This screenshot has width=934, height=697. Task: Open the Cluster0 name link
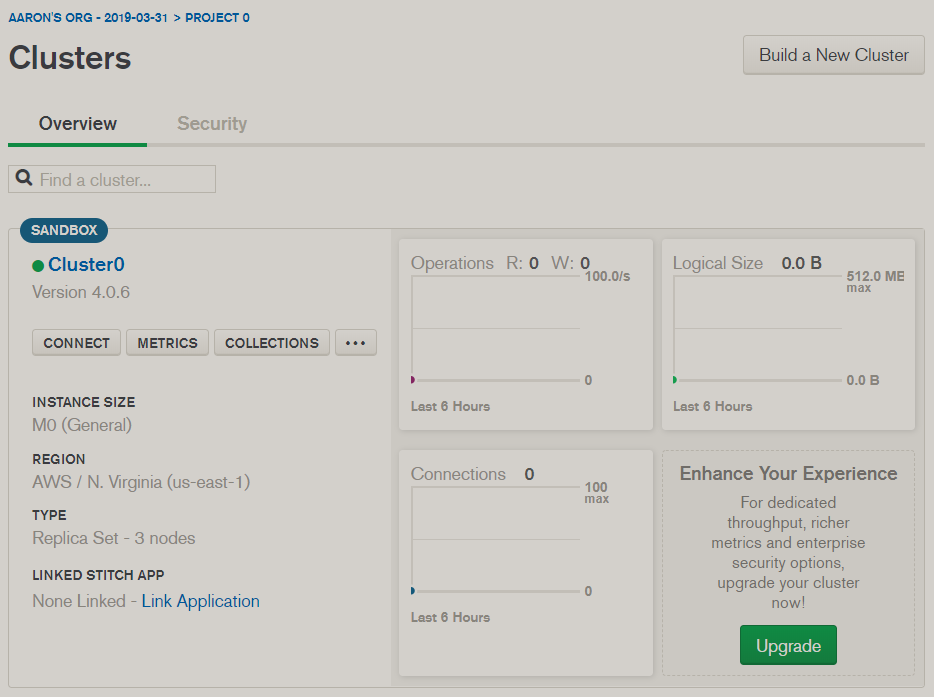coord(86,265)
